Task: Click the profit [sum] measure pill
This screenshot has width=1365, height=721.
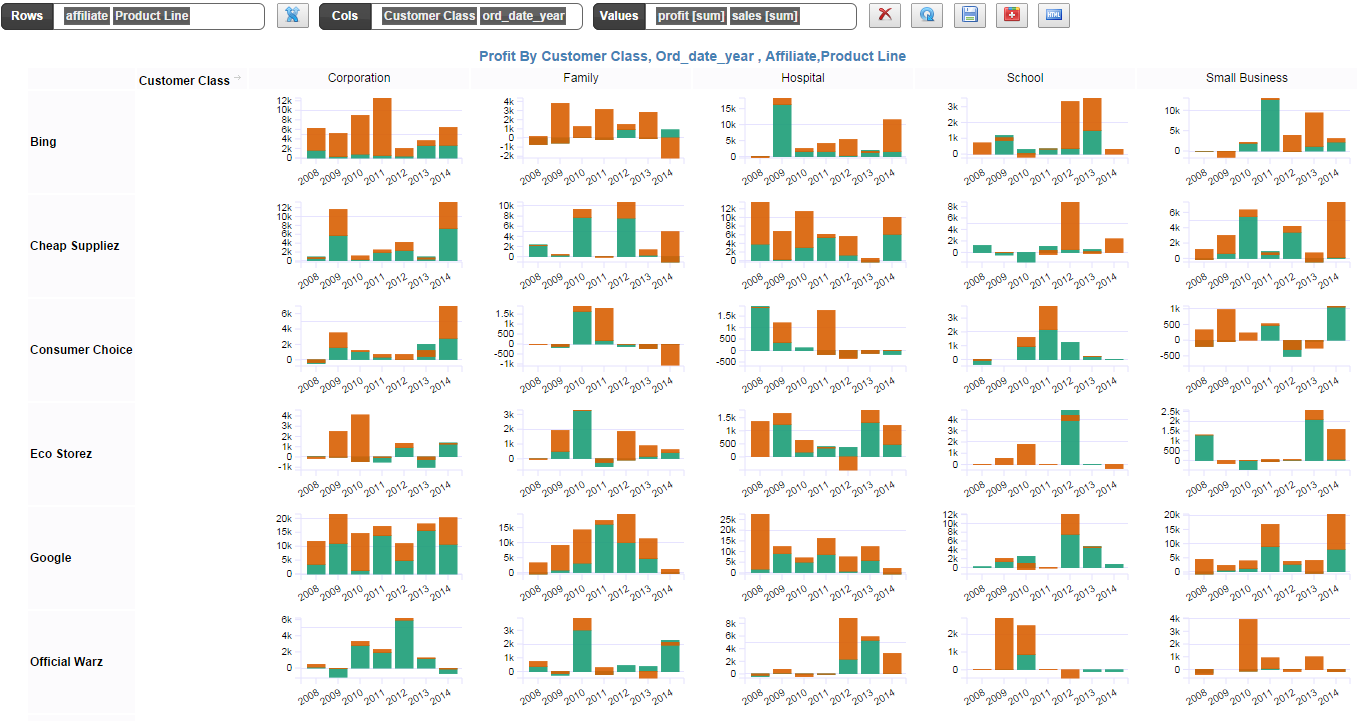Action: coord(690,16)
